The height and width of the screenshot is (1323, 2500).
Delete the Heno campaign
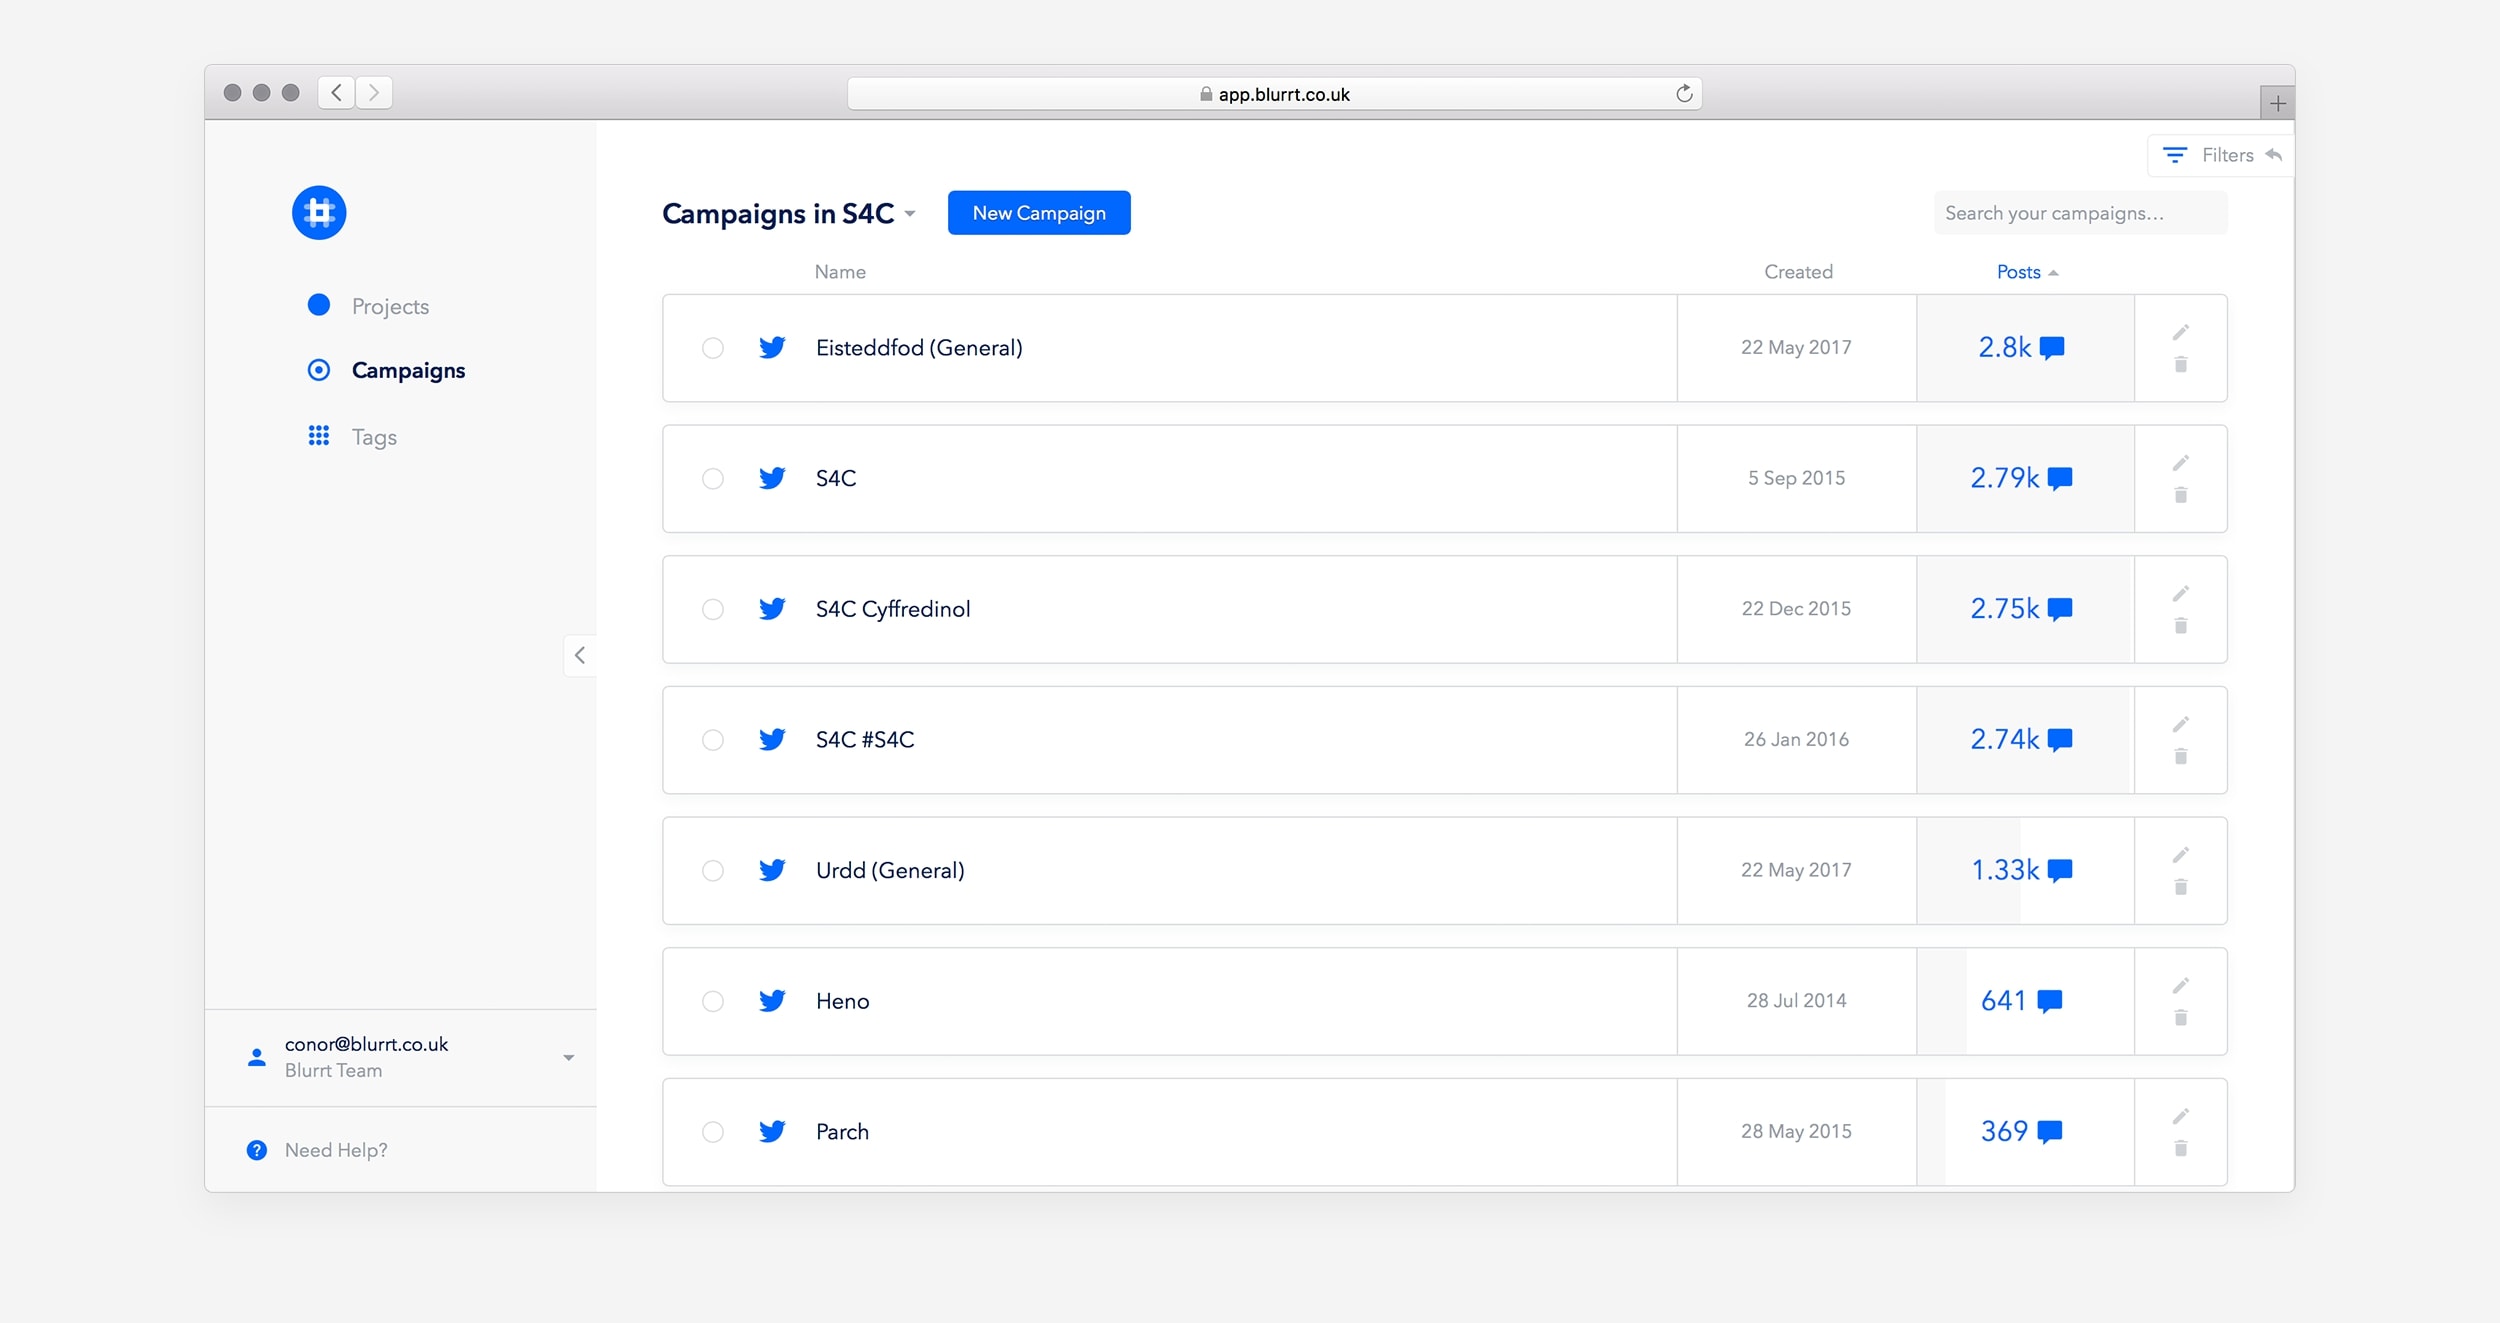(2181, 1017)
